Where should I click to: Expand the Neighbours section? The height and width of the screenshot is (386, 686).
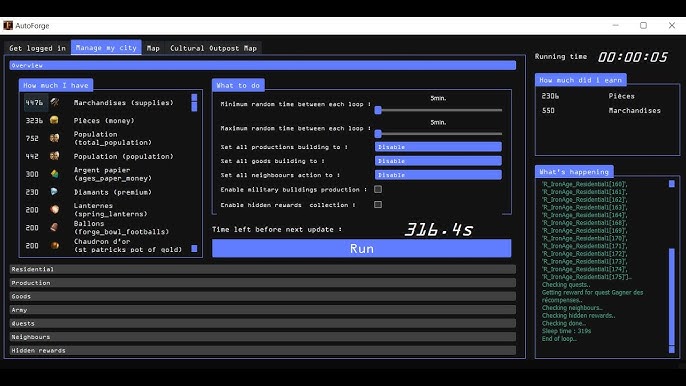click(262, 337)
